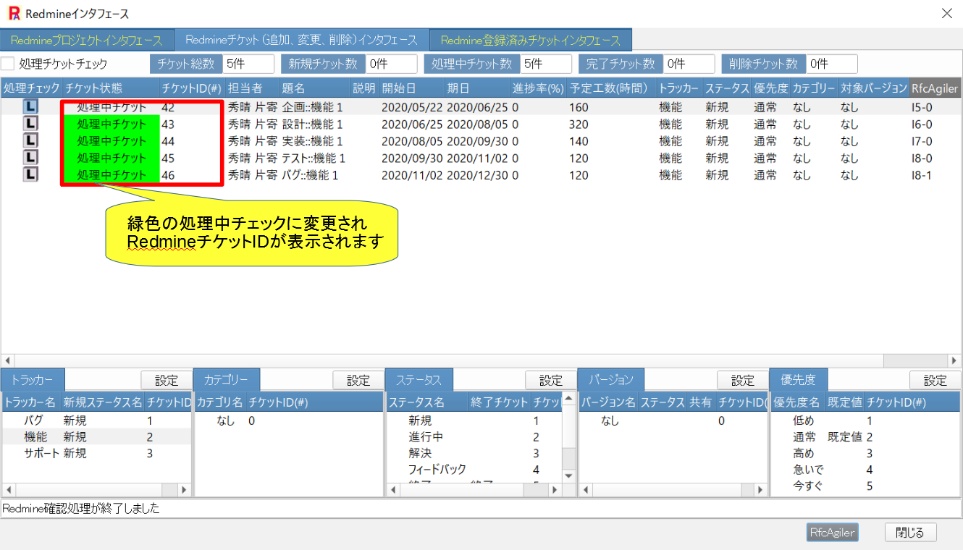Click the RfcAgiler button
This screenshot has height=550, width=963.
832,532
